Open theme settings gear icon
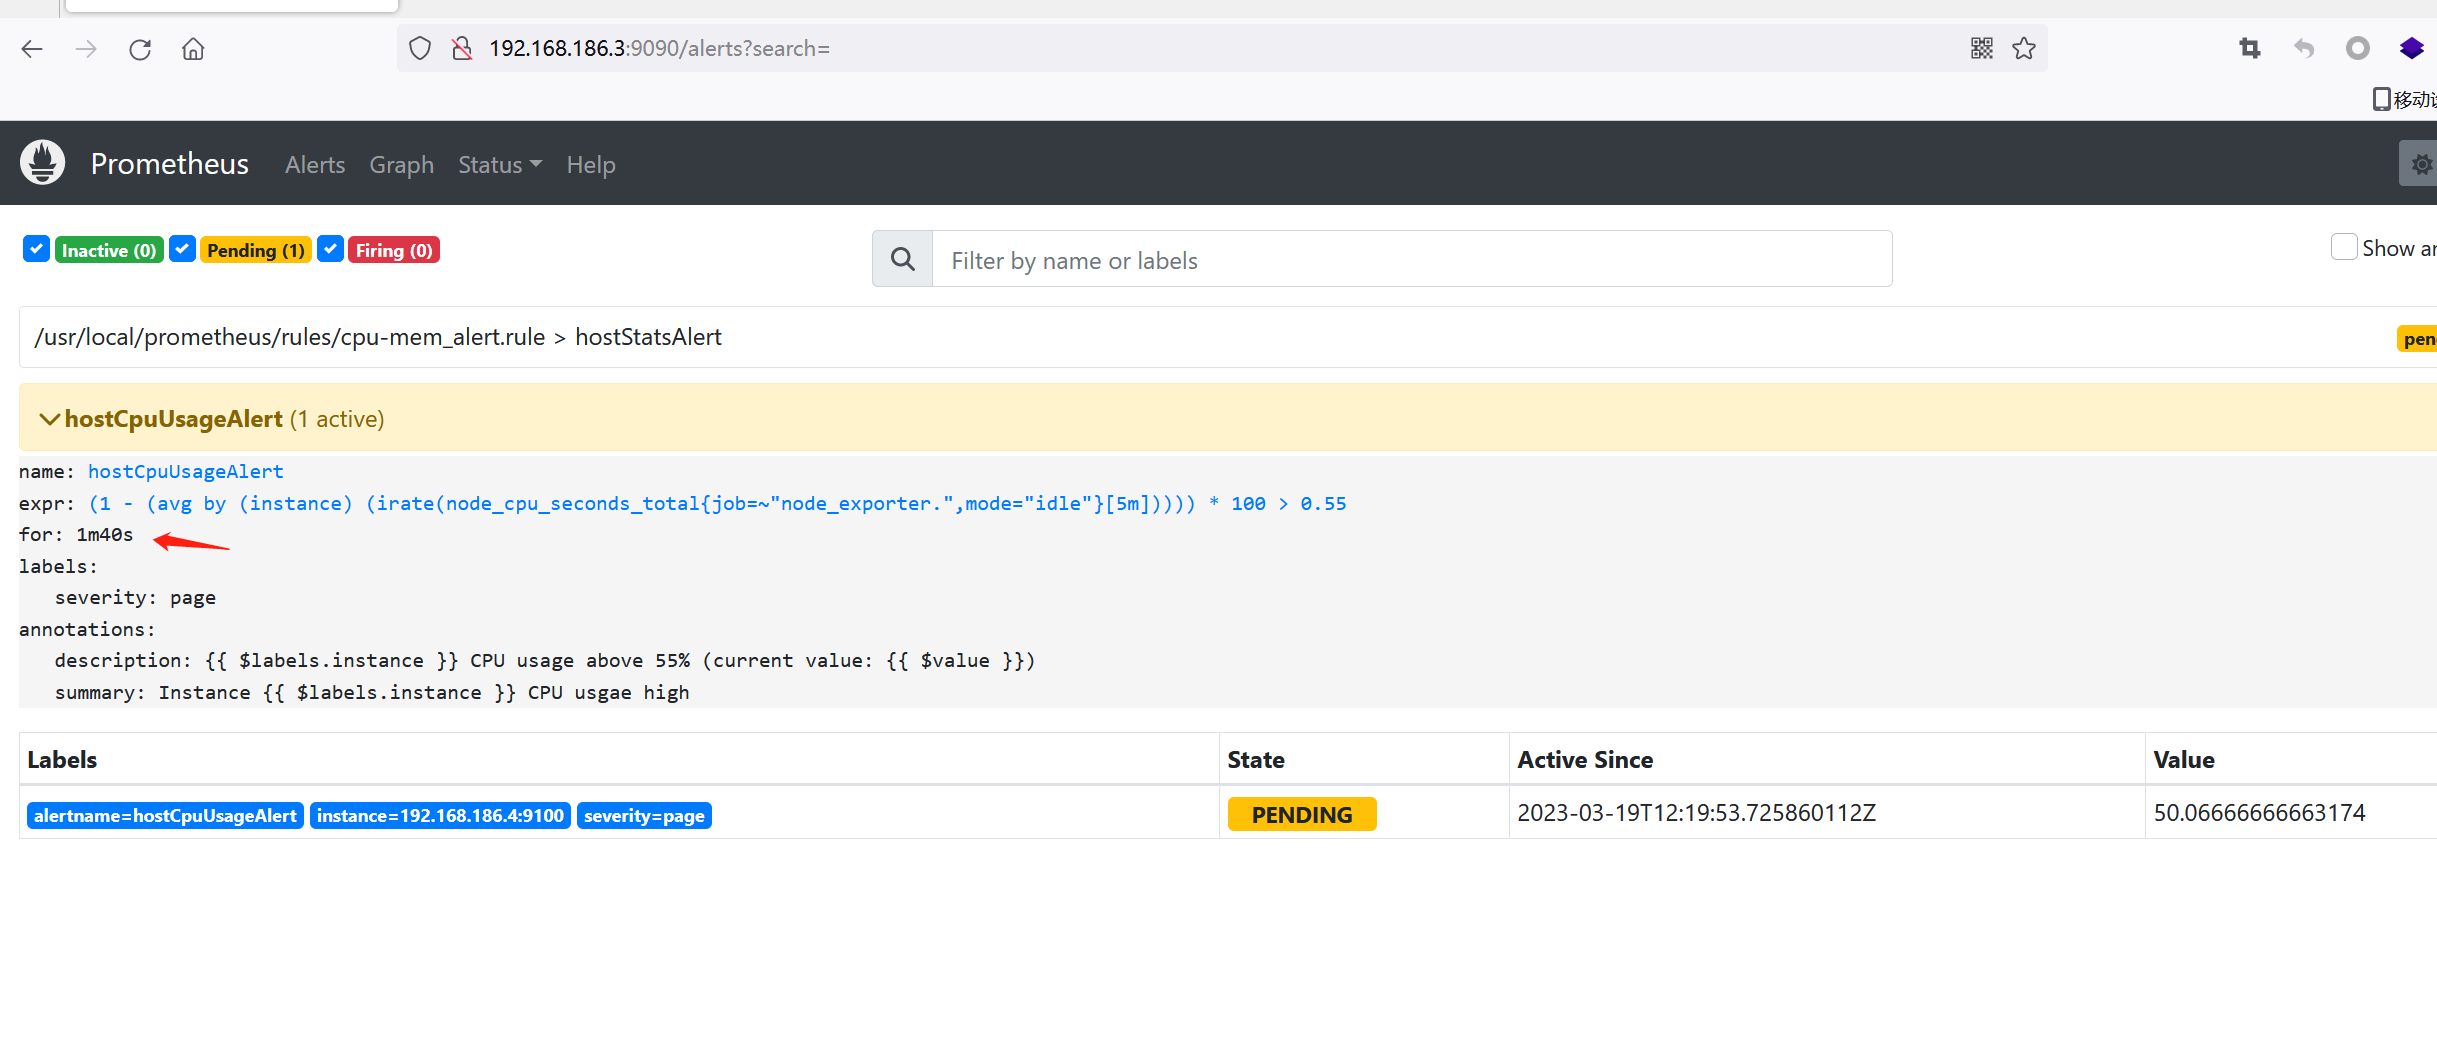 click(2420, 164)
